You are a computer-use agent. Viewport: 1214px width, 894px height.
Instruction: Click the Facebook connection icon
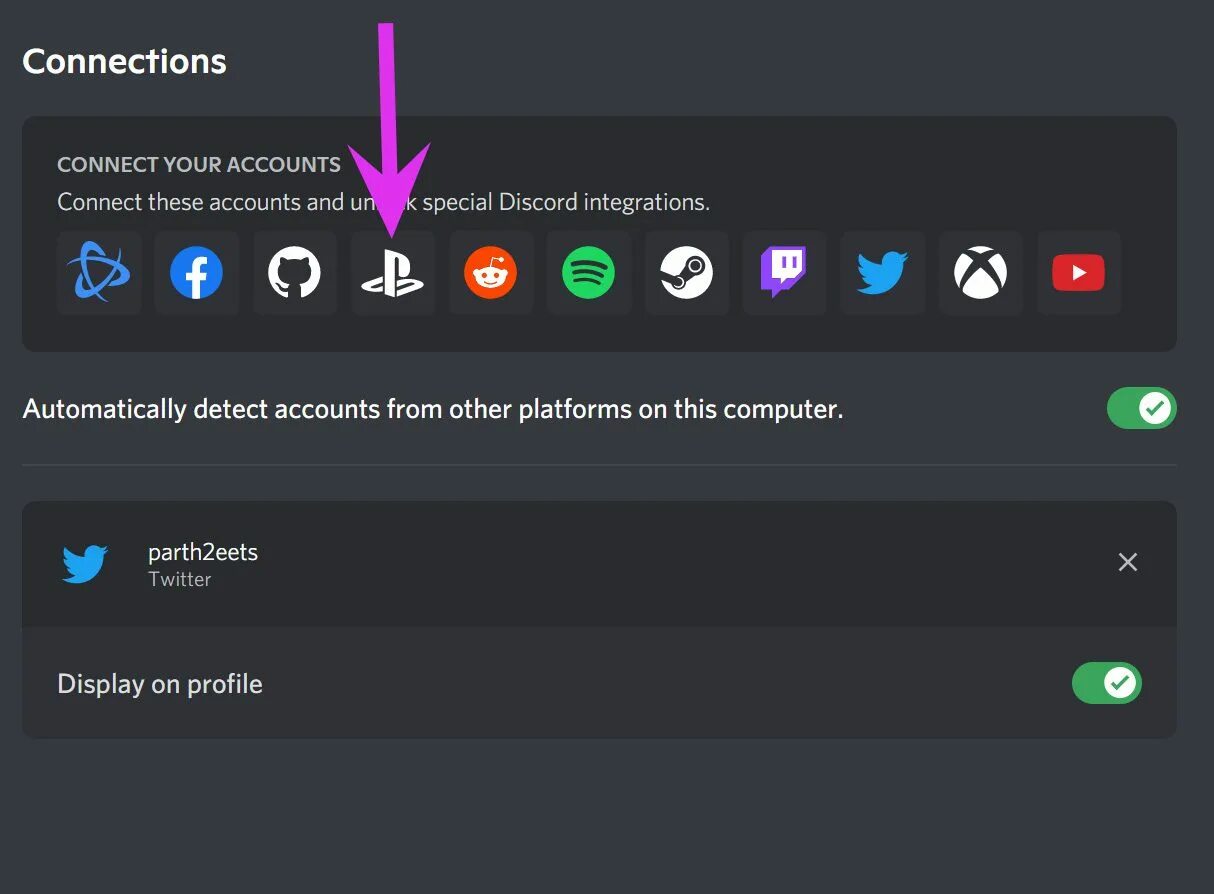[x=196, y=273]
